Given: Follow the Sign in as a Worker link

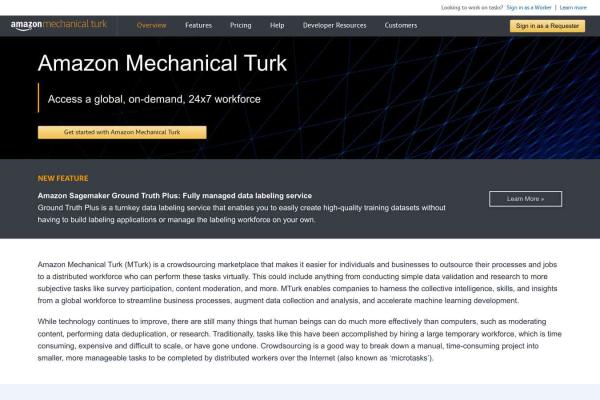Looking at the screenshot, I should [x=529, y=7].
